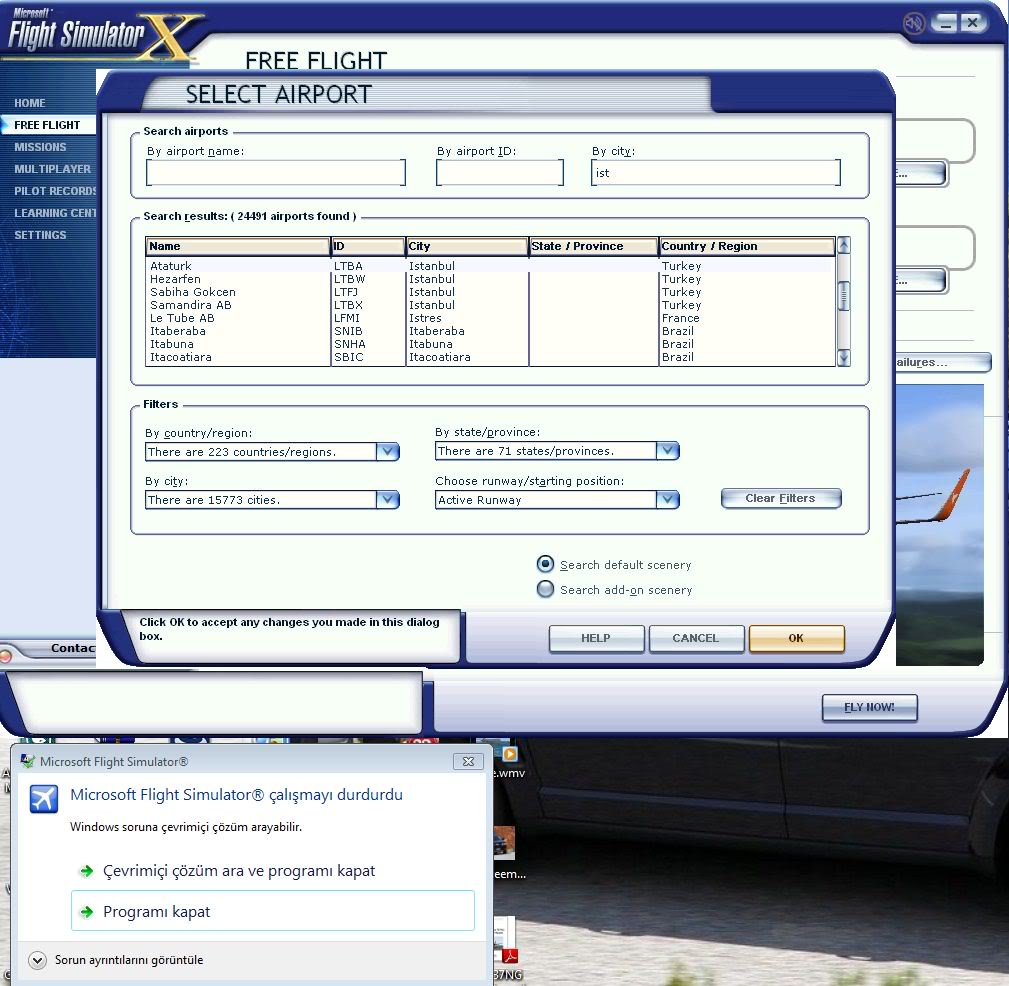Screen dimensions: 1009x986
Task: Open PILOT RECORDS in the sidebar
Action: click(x=55, y=191)
